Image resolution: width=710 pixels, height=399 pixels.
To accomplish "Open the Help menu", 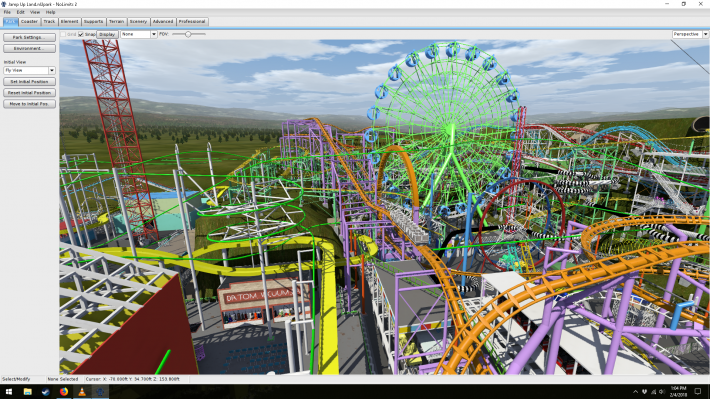I will click(50, 12).
